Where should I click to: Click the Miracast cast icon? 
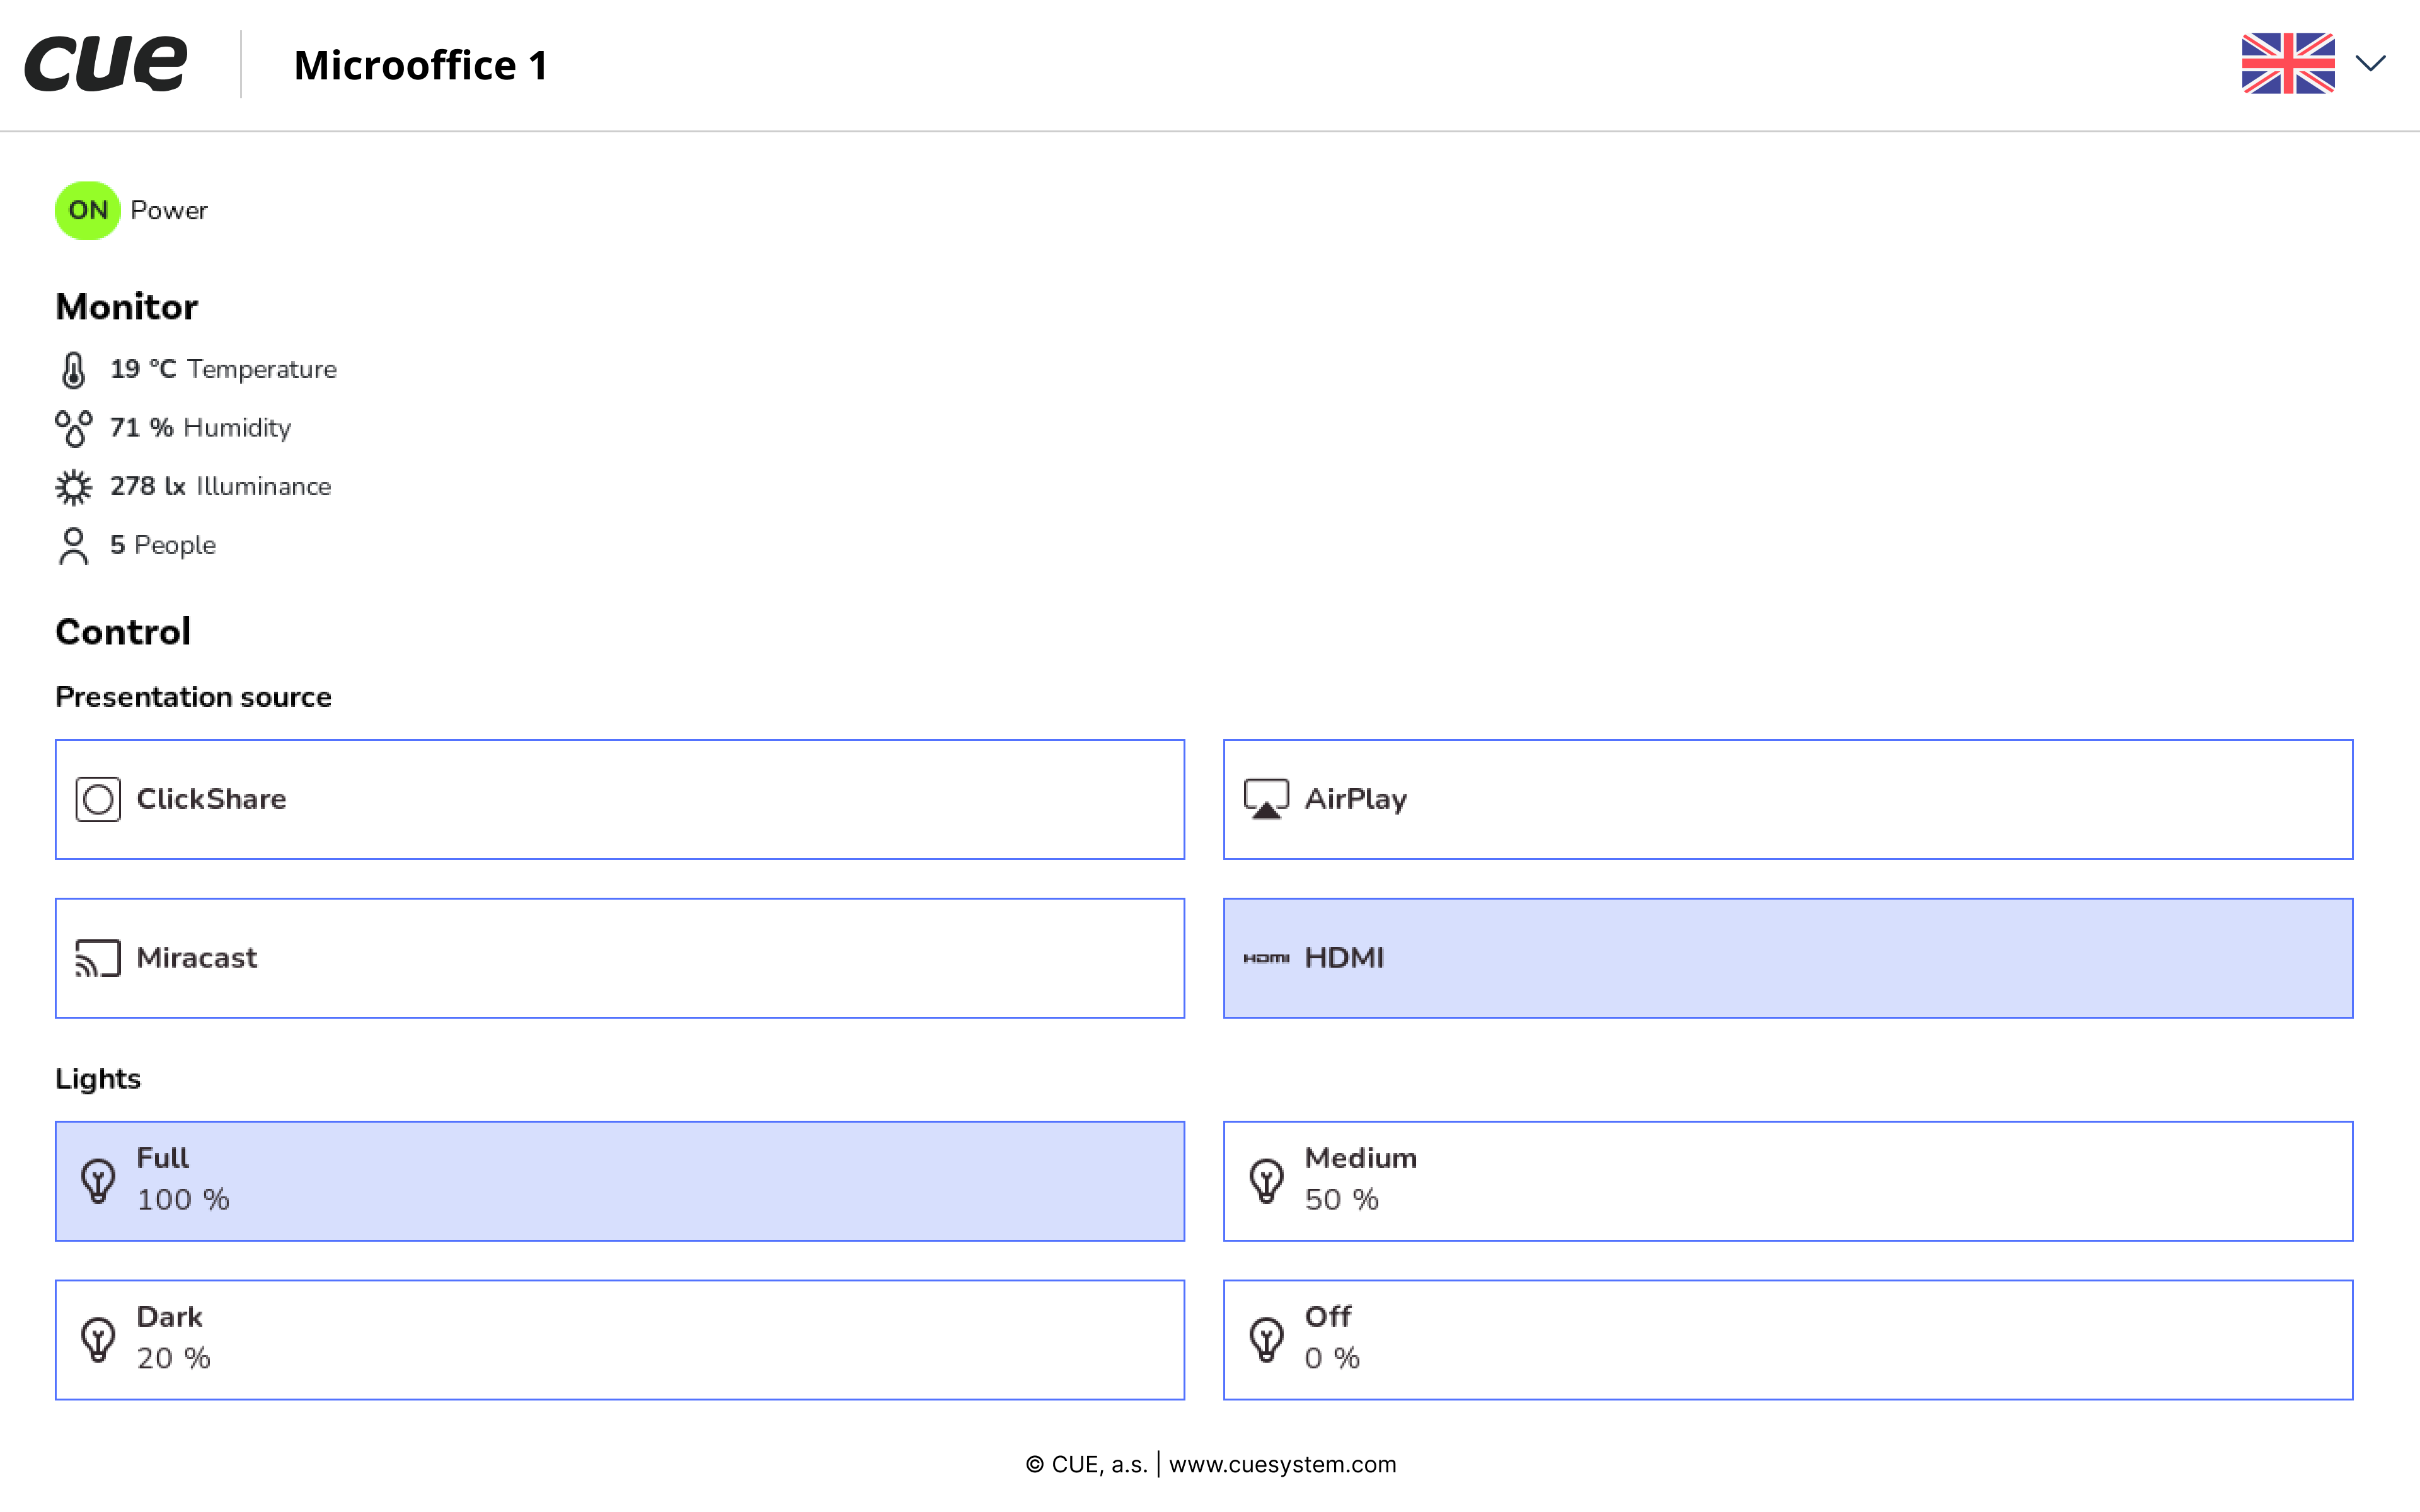[x=98, y=958]
